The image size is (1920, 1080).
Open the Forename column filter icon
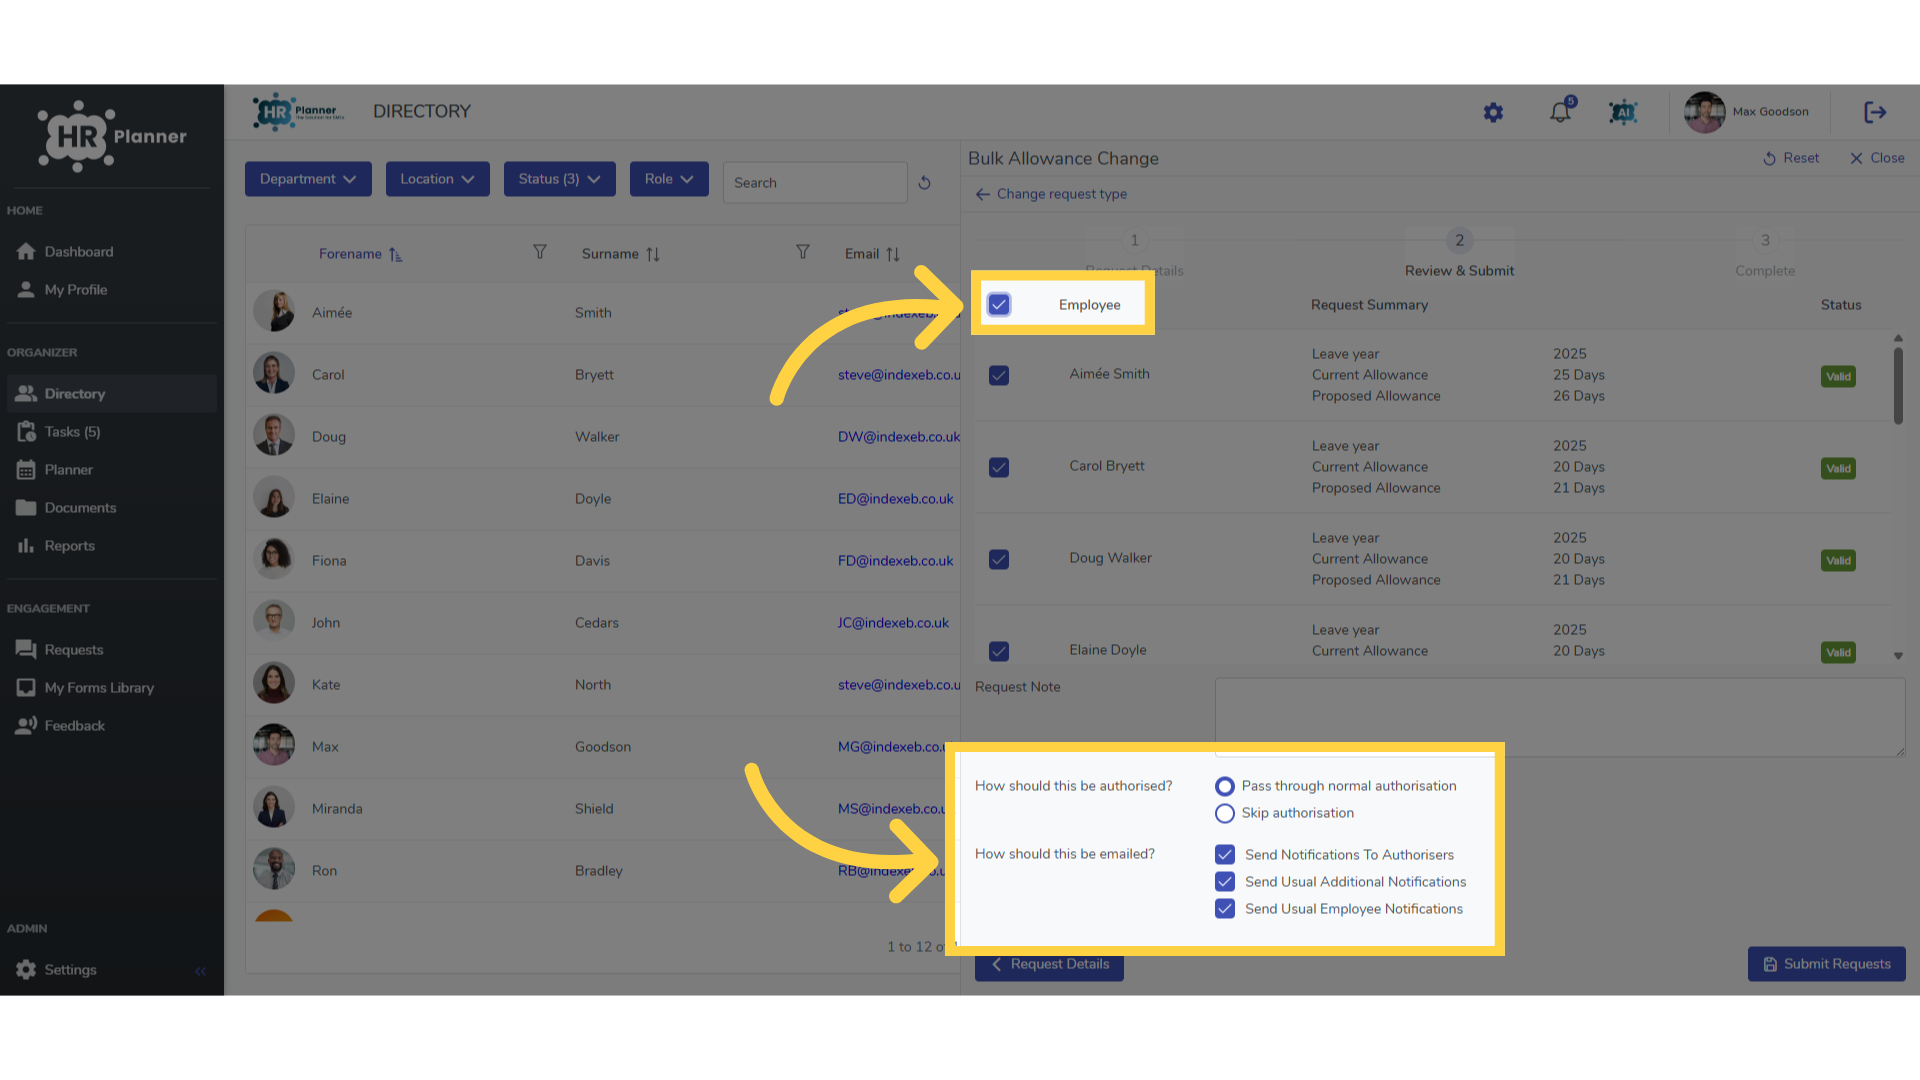coord(539,252)
